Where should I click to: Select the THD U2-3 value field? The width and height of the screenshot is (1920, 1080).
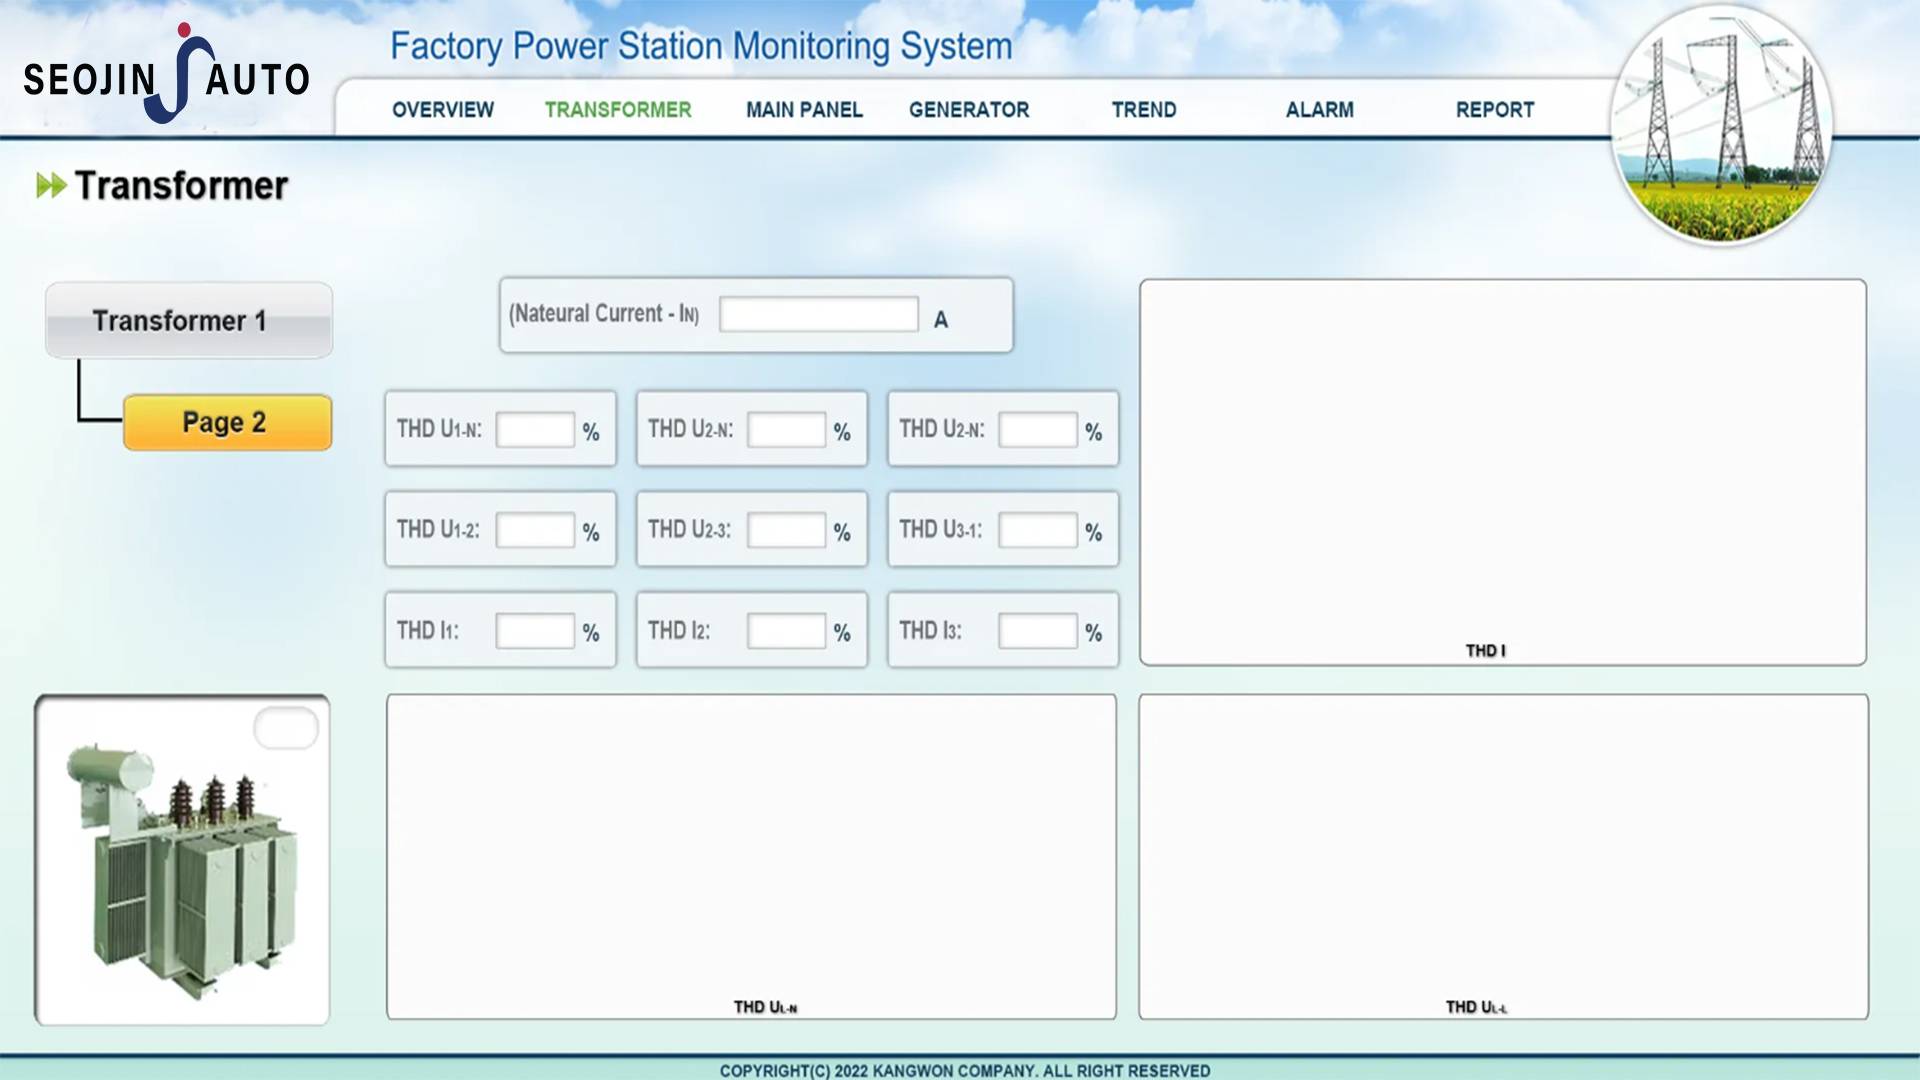coord(786,531)
